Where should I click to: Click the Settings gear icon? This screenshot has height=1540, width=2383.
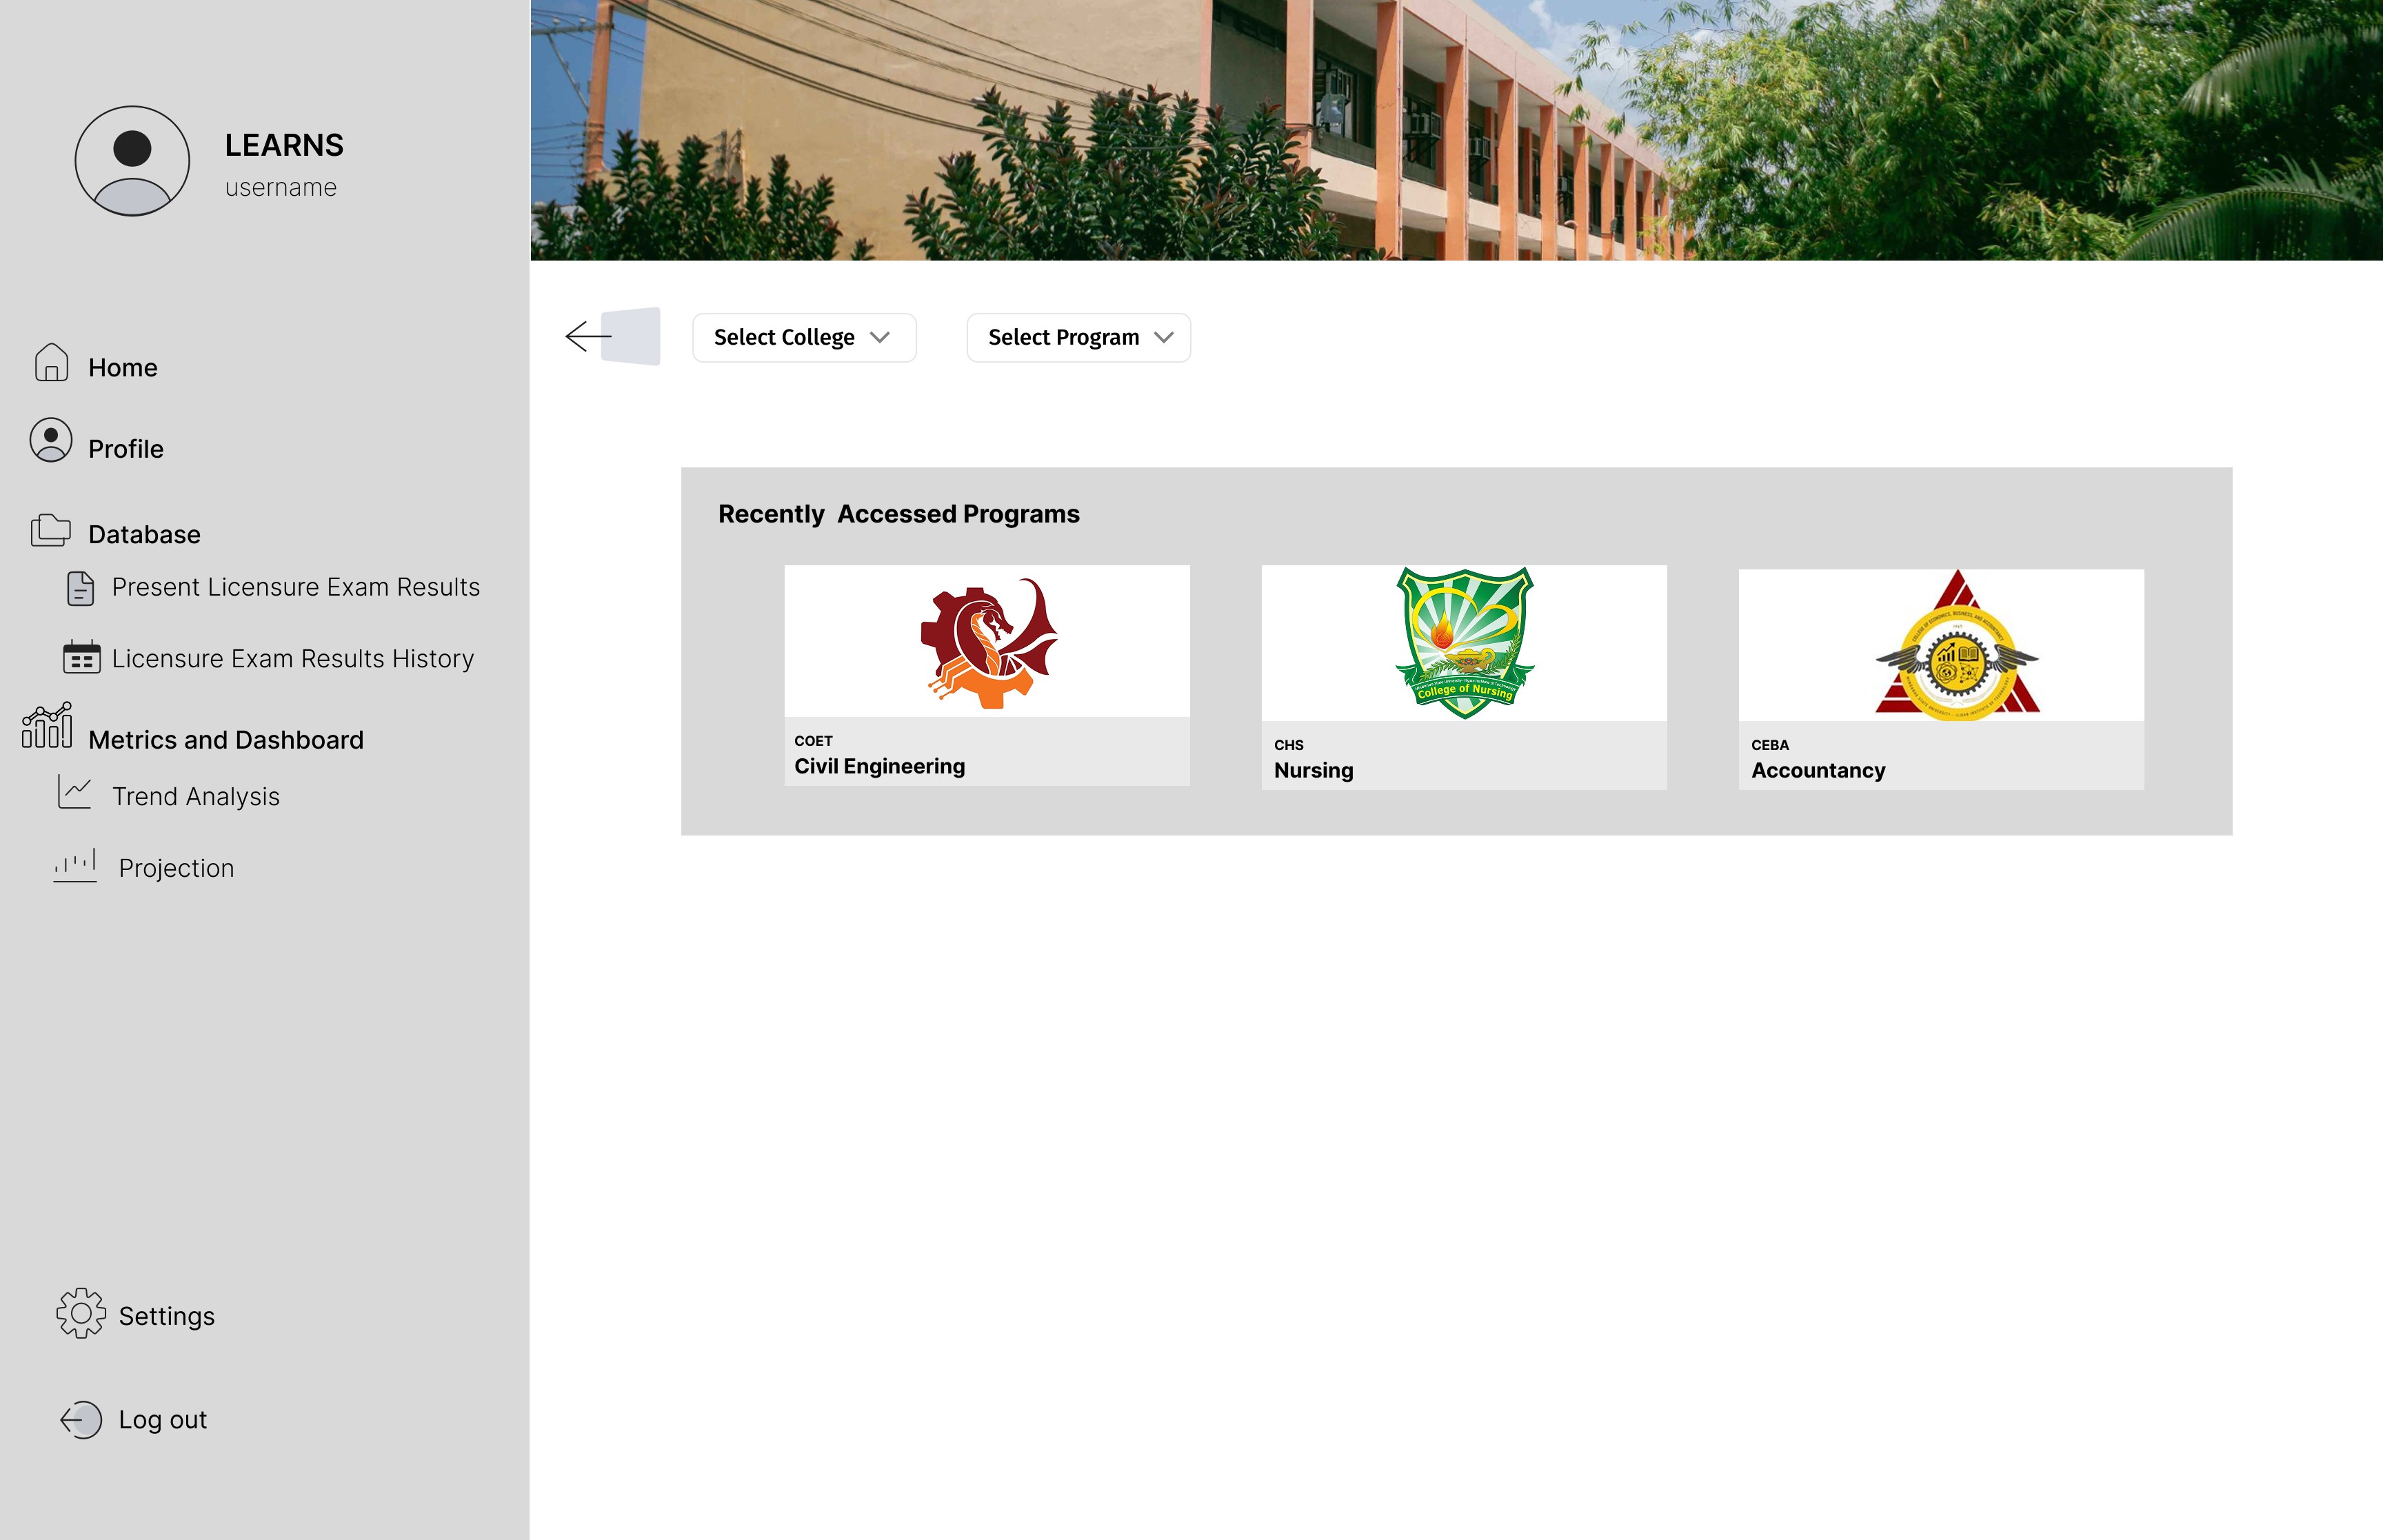point(81,1313)
